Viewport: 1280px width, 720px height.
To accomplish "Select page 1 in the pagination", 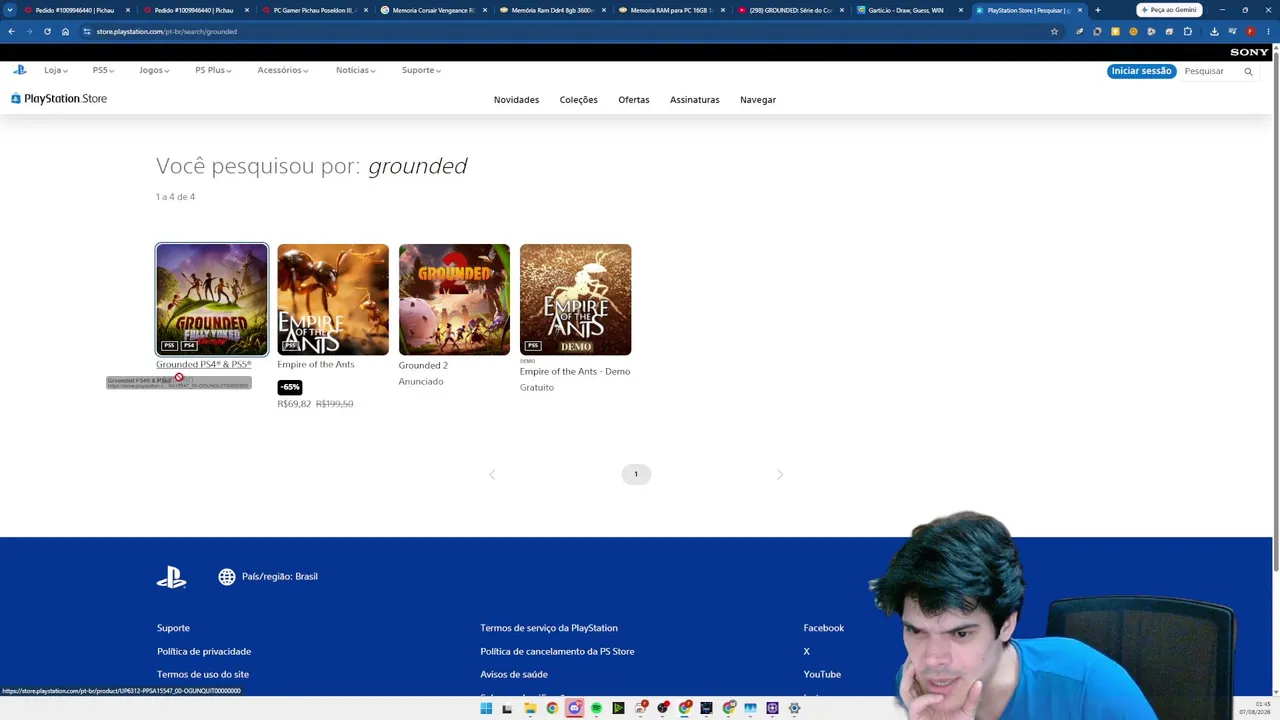I will [636, 474].
